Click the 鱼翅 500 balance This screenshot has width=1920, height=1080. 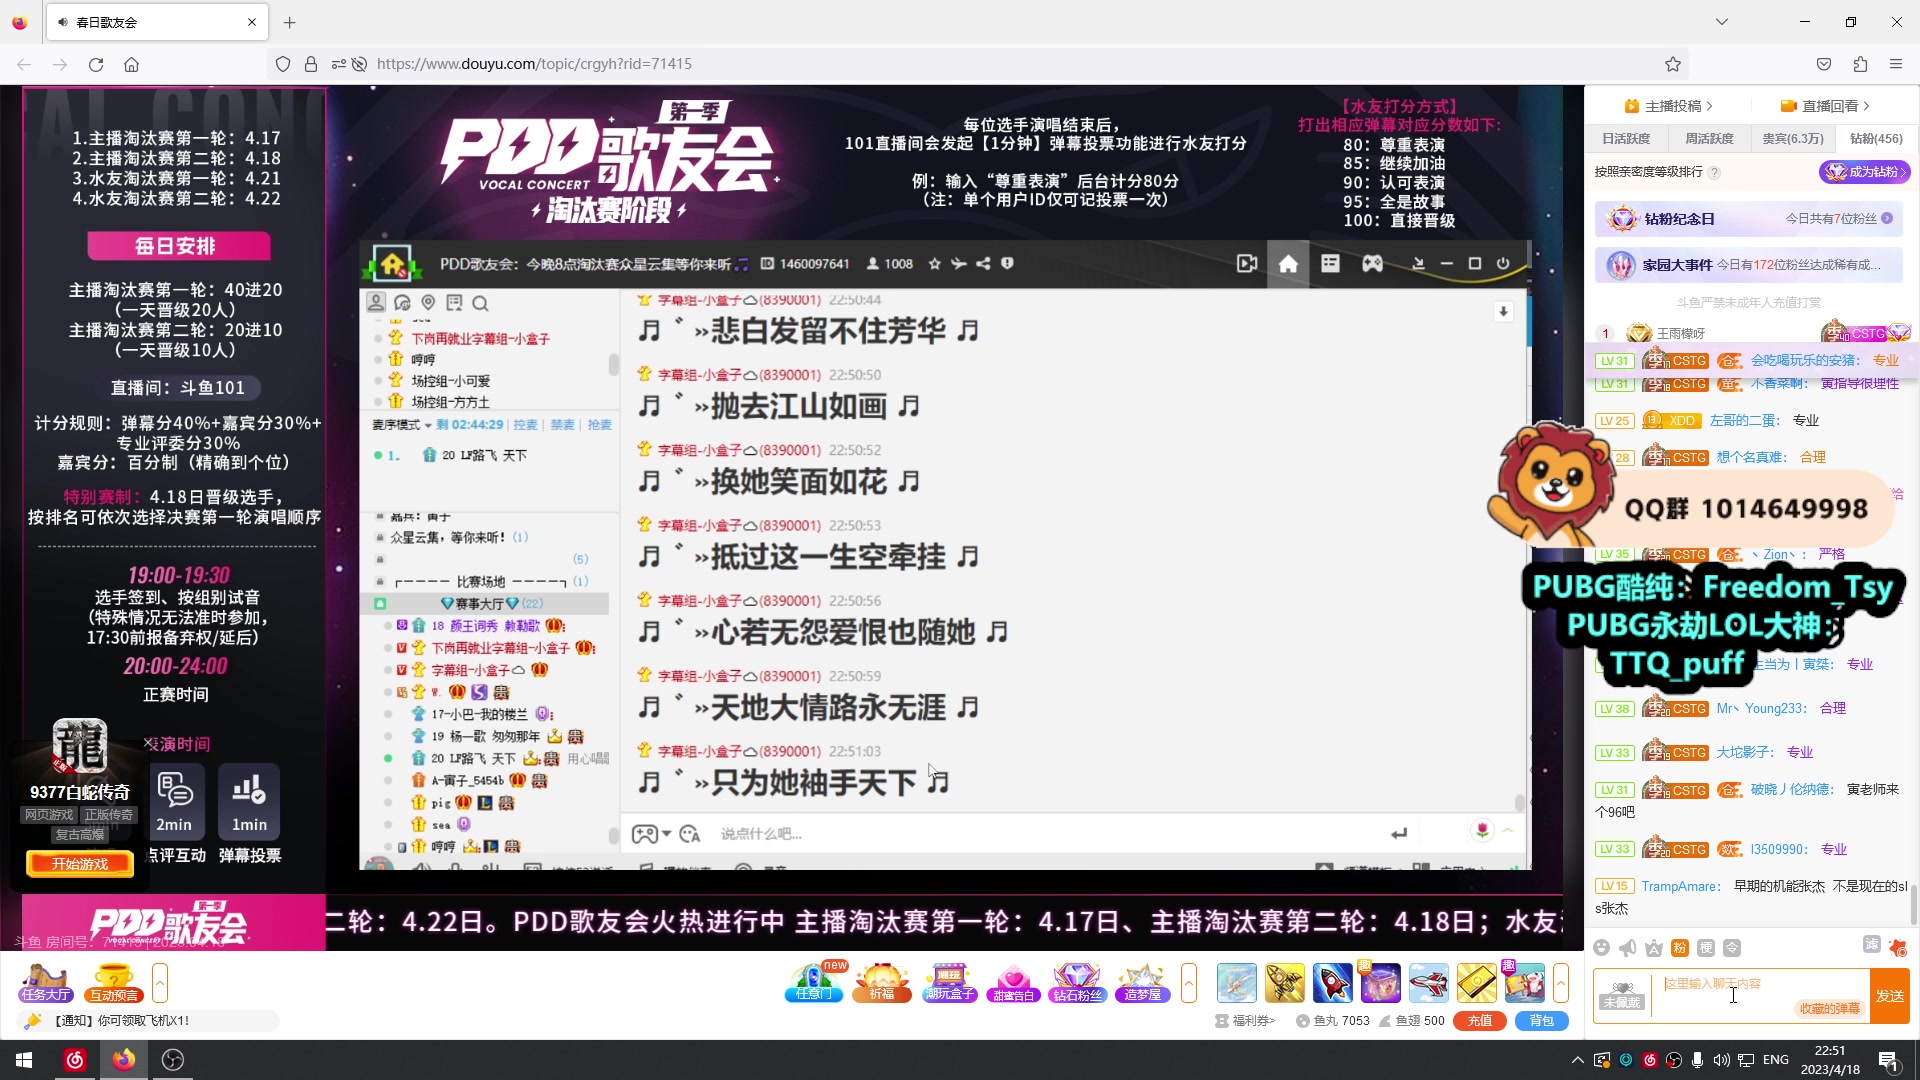pyautogui.click(x=1412, y=1021)
